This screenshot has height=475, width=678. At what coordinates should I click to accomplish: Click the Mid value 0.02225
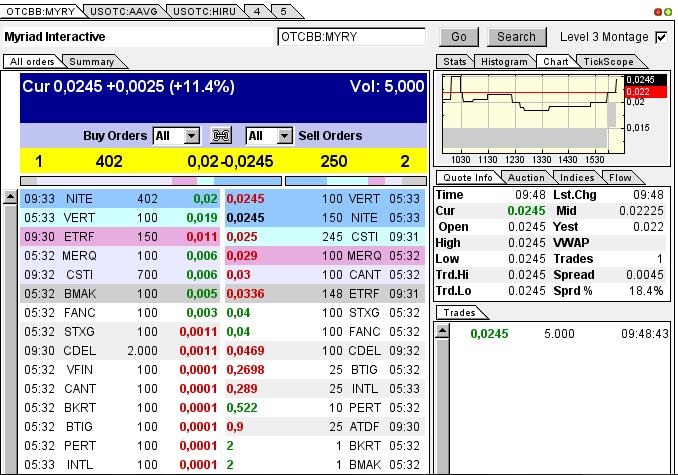(x=641, y=211)
